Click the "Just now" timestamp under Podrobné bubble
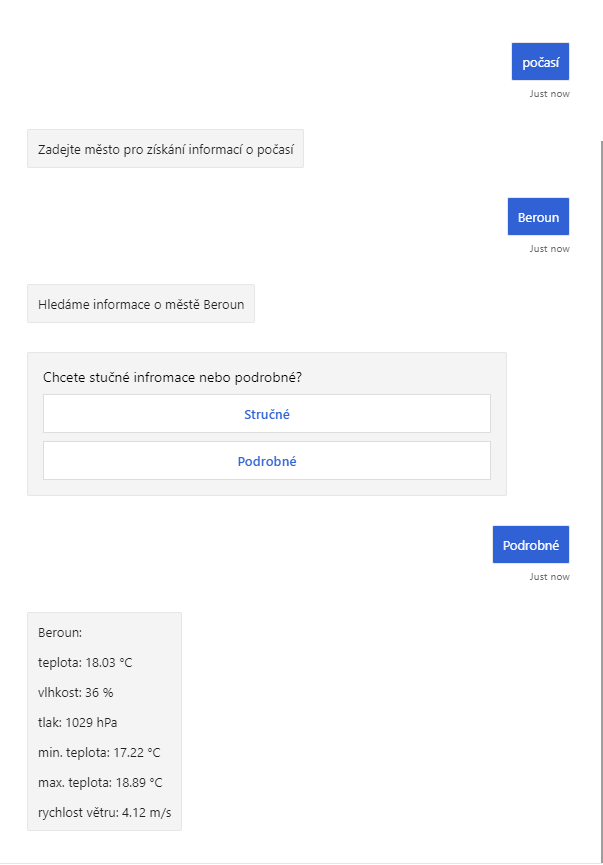This screenshot has width=603, height=865. click(549, 577)
